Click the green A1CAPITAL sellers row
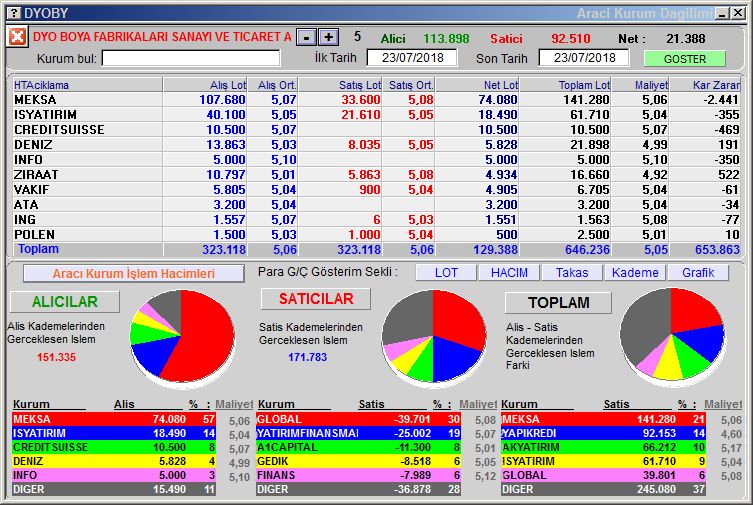The image size is (753, 505). [358, 447]
